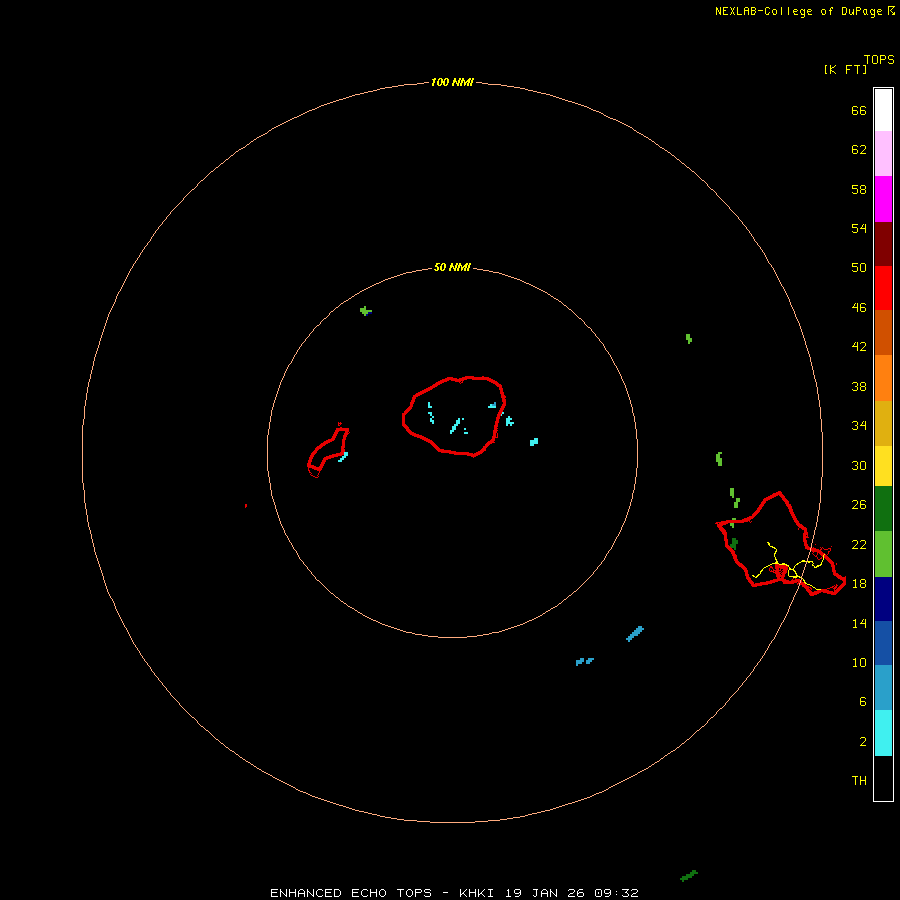Click the black TH threshold swatch
This screenshot has height=900, width=900.
click(x=883, y=778)
